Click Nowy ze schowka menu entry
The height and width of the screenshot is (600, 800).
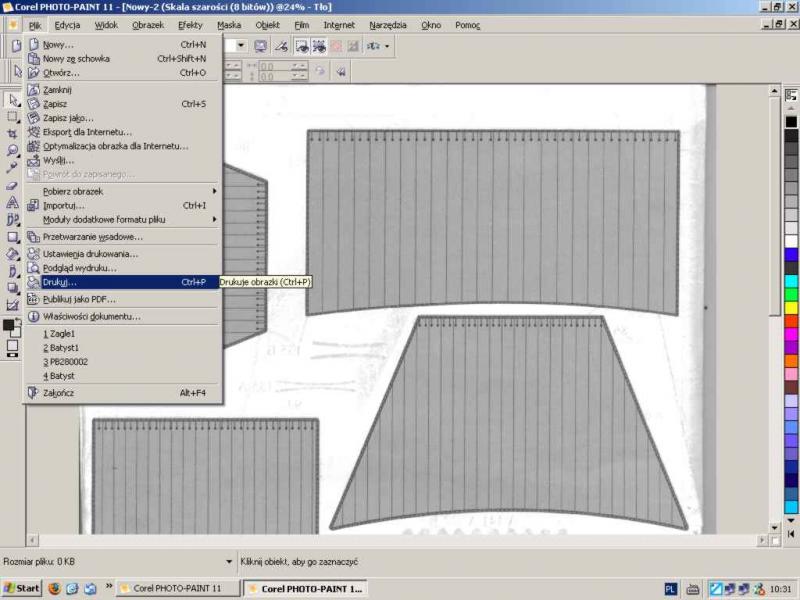click(x=122, y=59)
